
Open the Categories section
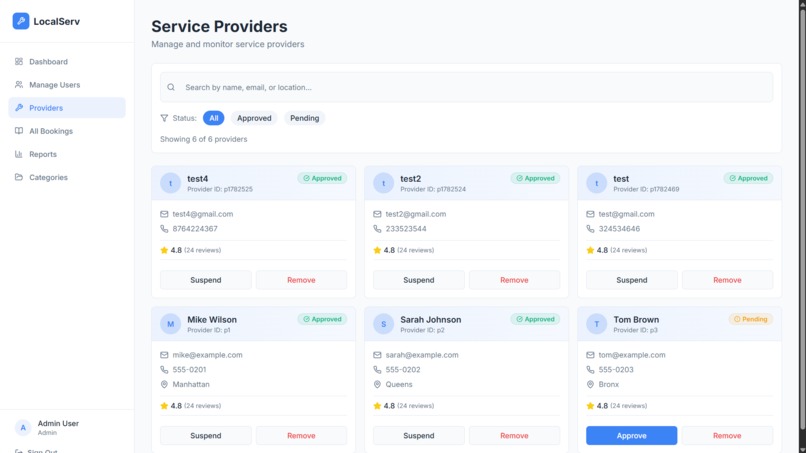67,177
